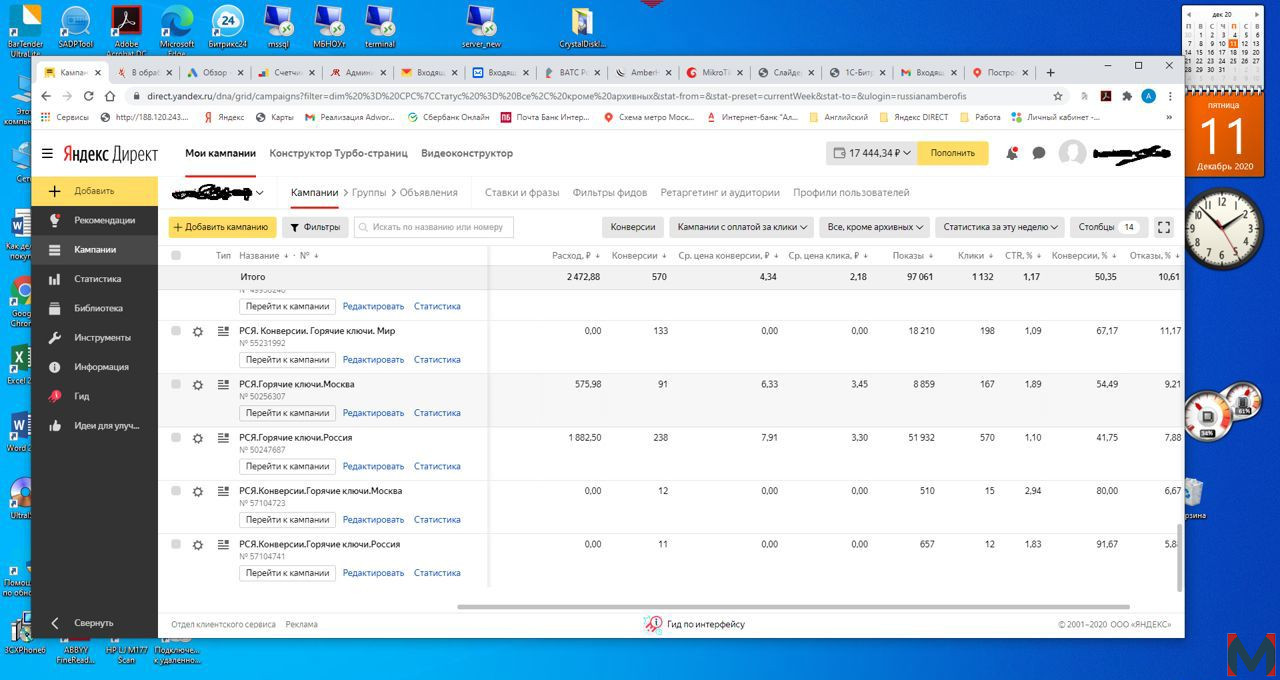This screenshot has height=680, width=1280.
Task: Check box for РСЯ.Горячие ключи.Москва
Action: coord(176,384)
